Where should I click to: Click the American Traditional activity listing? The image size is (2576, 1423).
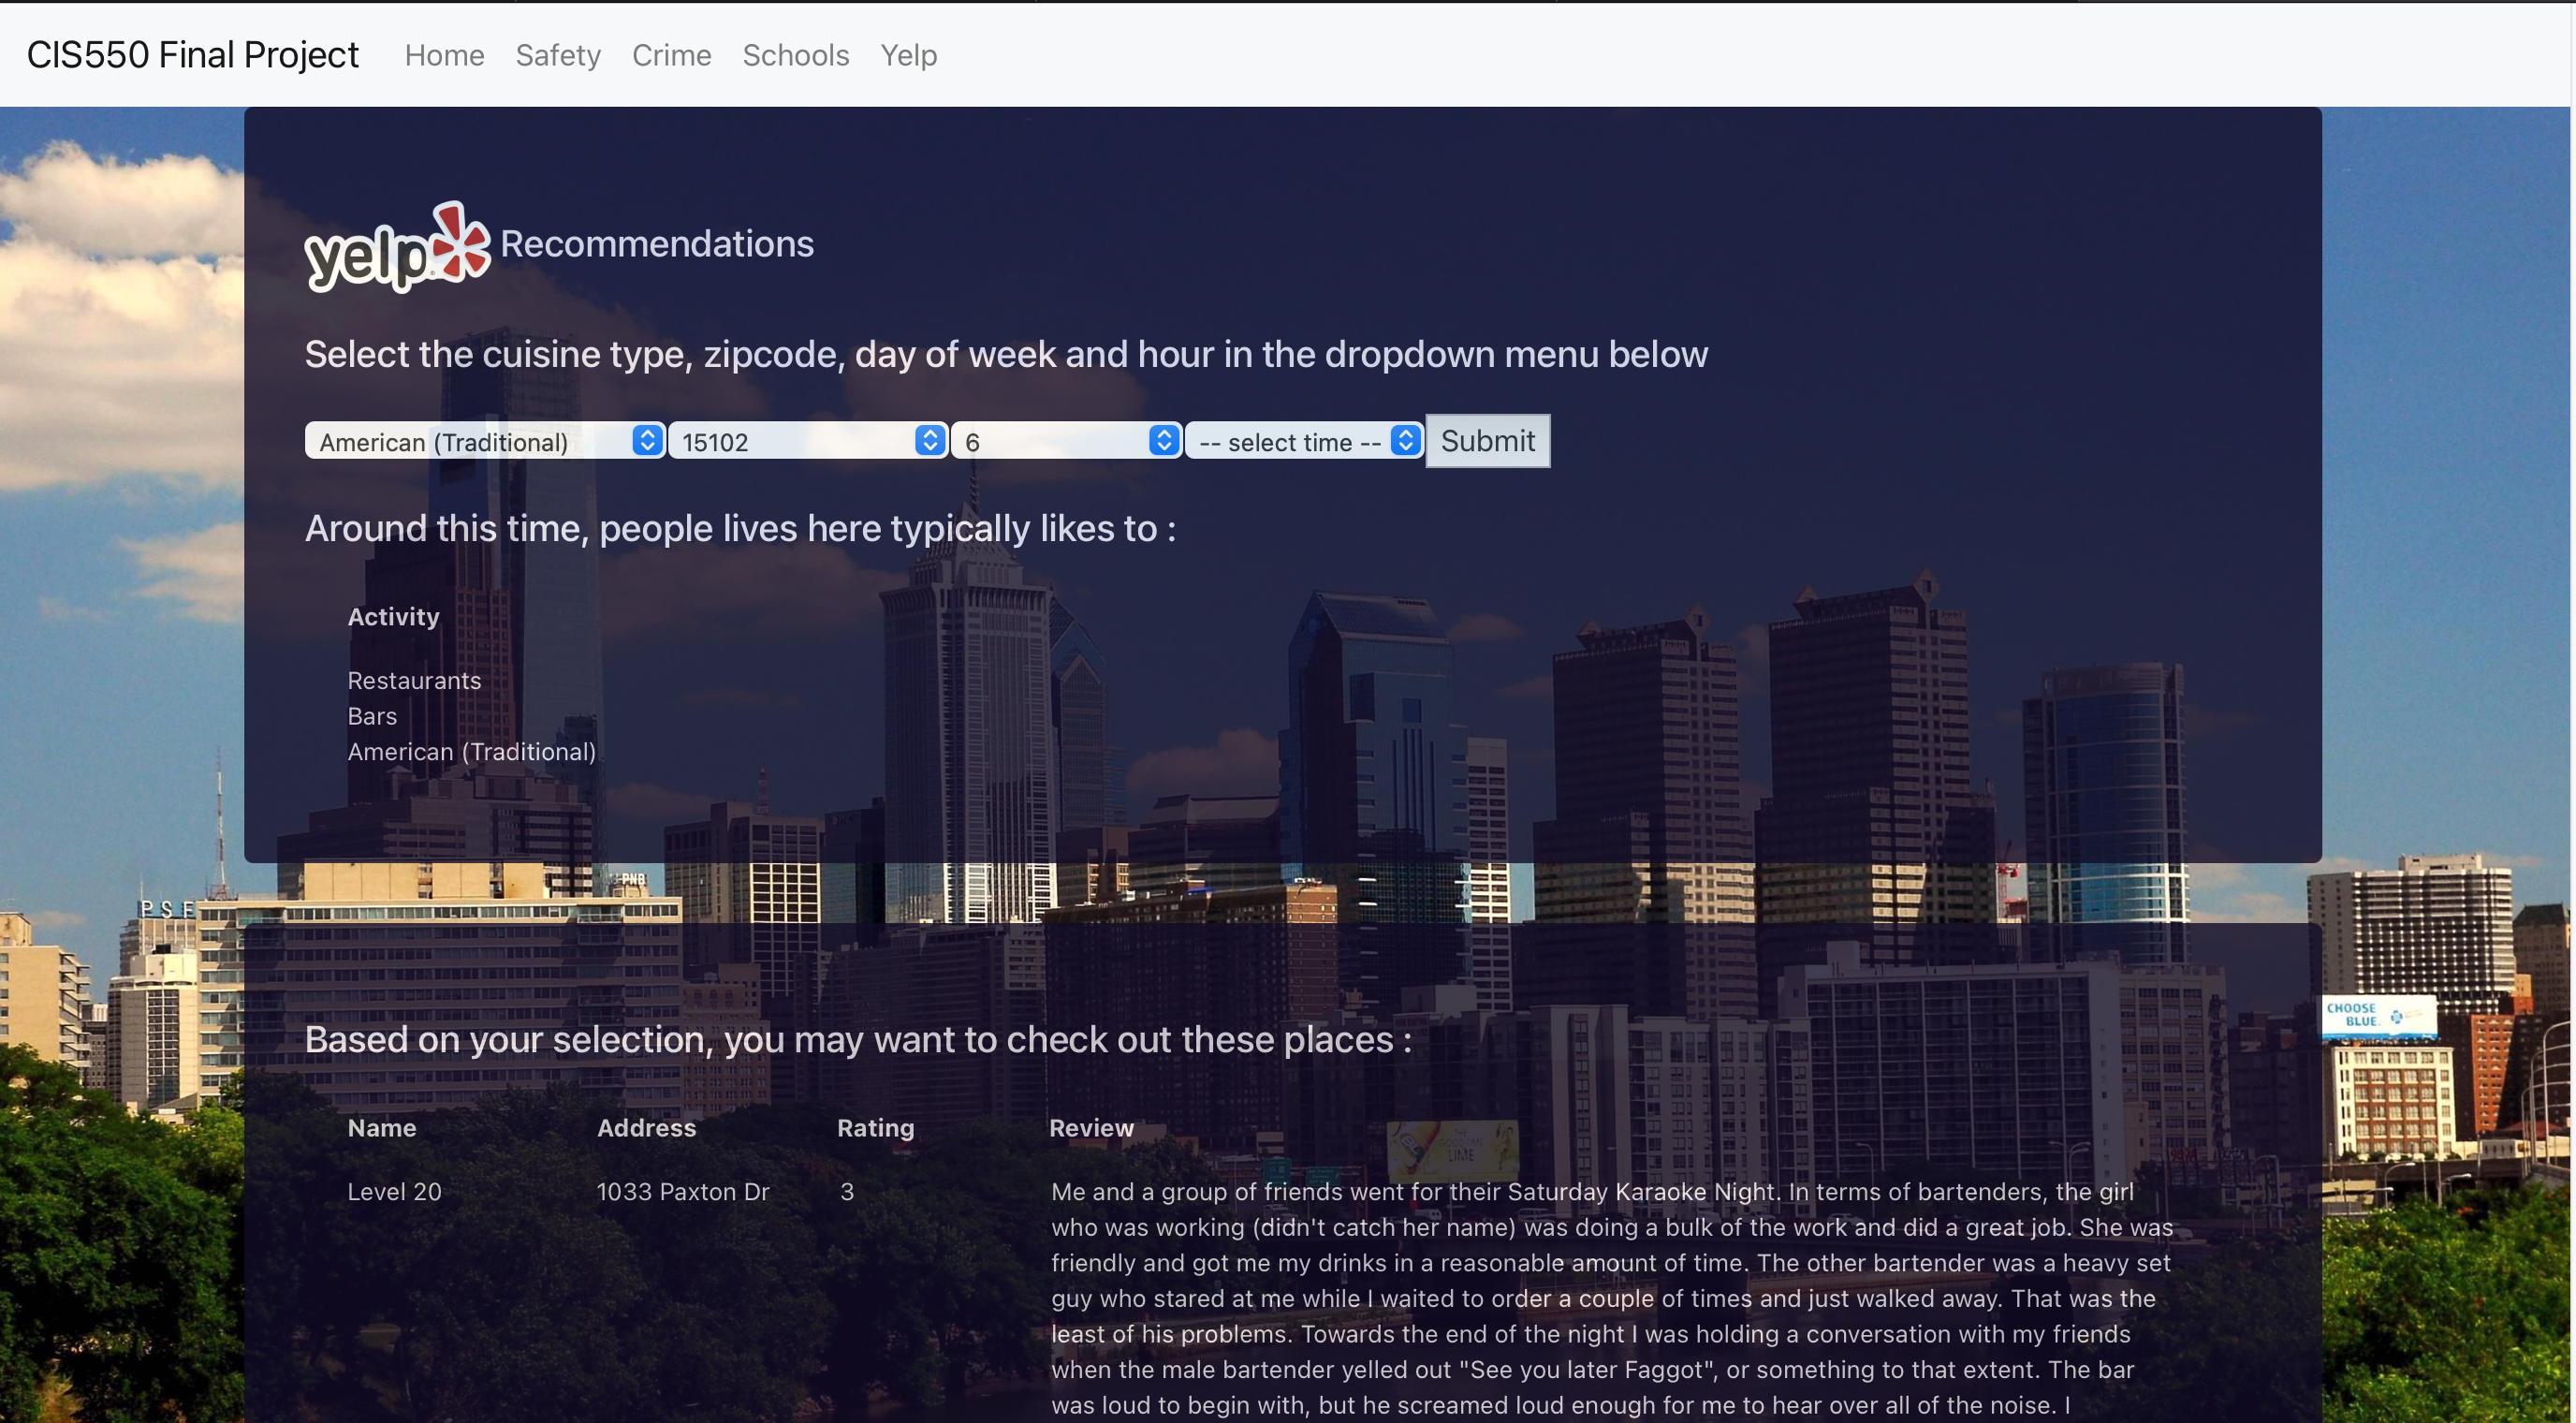[471, 750]
